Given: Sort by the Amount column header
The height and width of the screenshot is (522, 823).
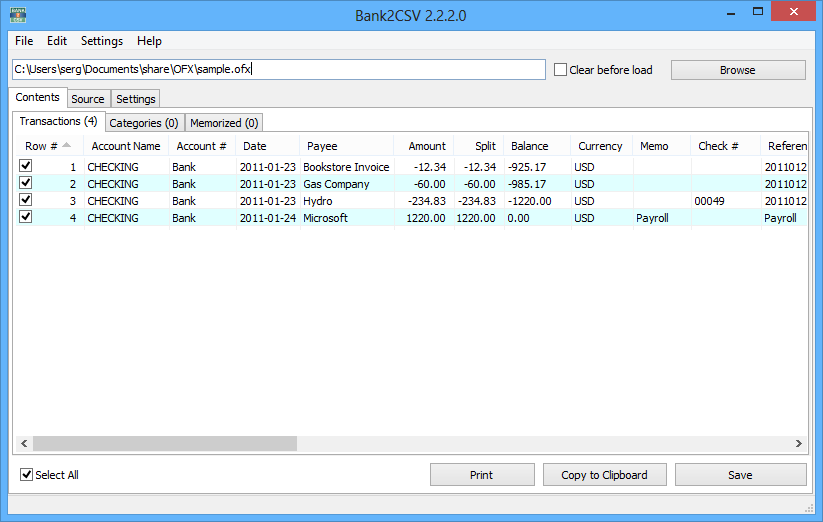Looking at the screenshot, I should (x=424, y=146).
